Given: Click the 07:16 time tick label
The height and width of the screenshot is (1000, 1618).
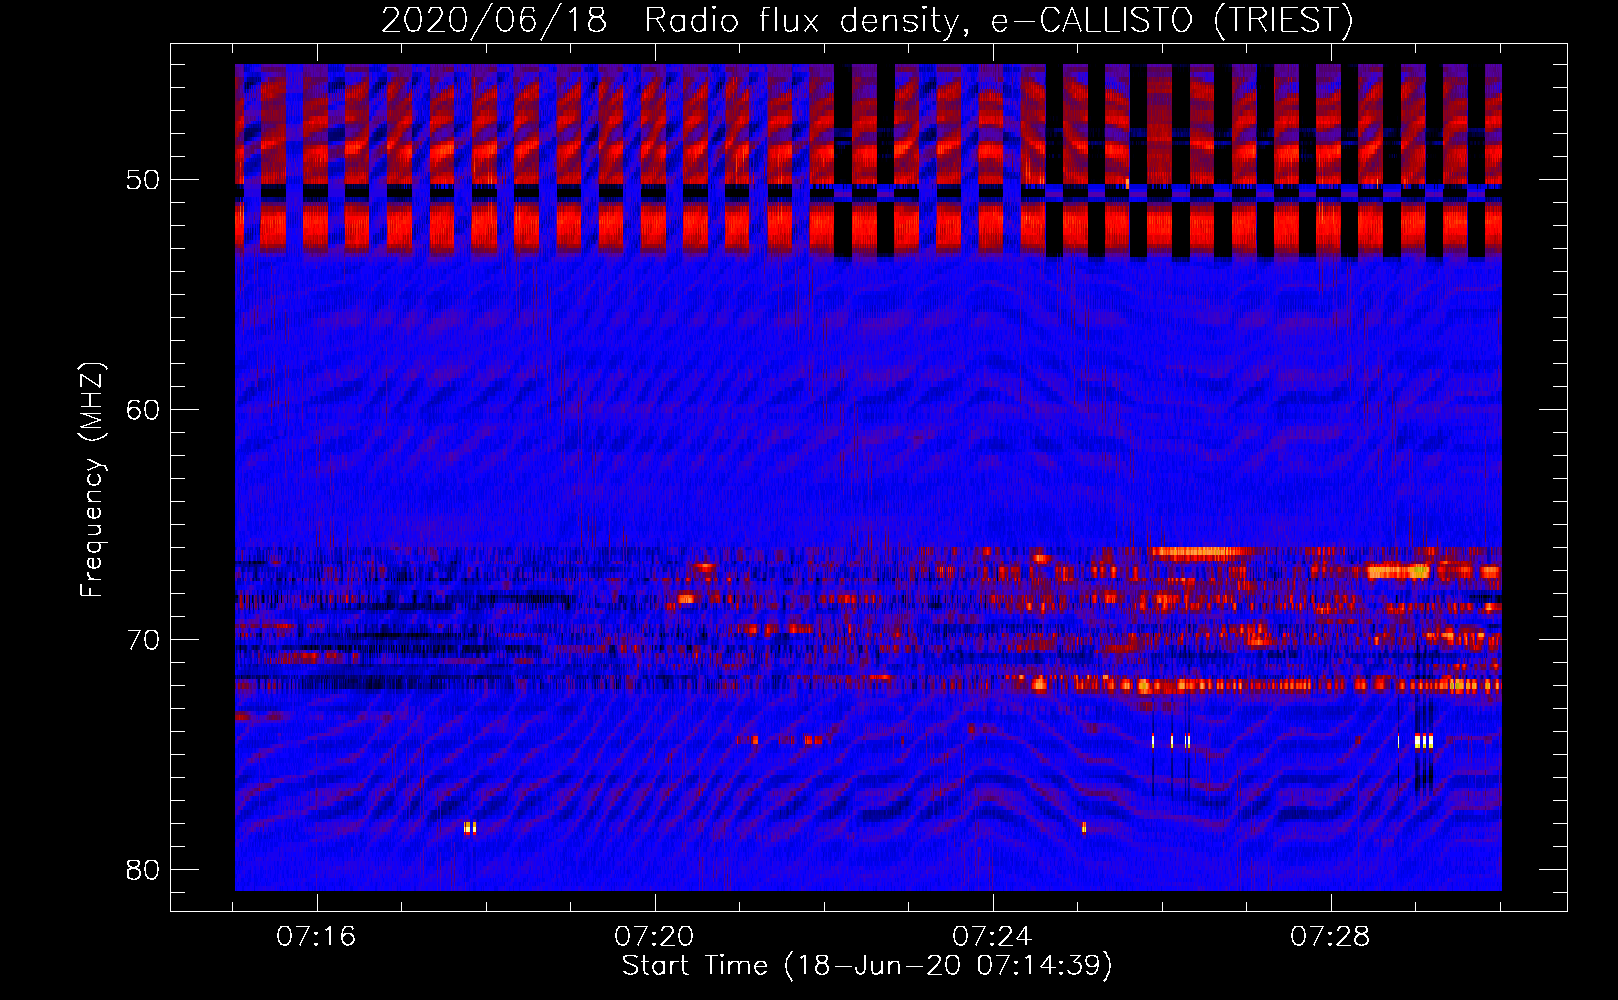Looking at the screenshot, I should tap(317, 937).
